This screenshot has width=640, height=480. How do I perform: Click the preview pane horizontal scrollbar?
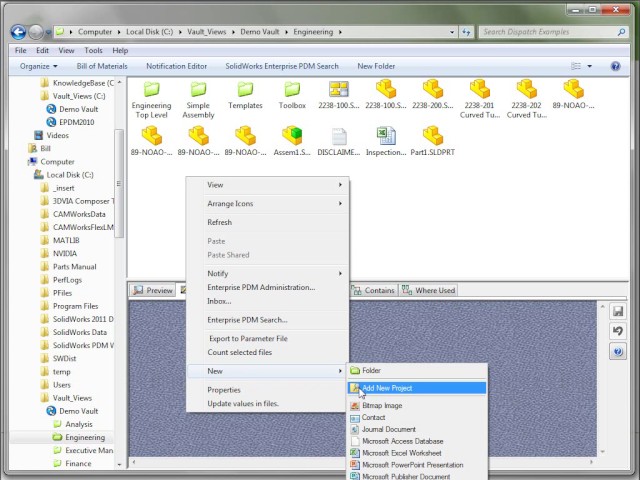click(x=362, y=462)
